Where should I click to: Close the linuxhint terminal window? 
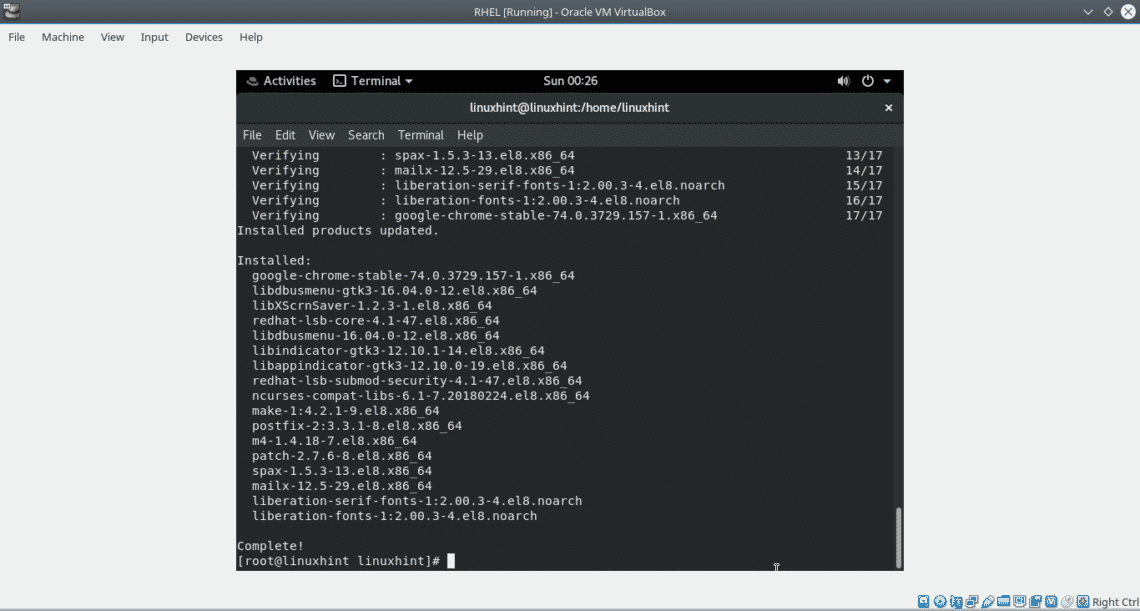pos(888,108)
